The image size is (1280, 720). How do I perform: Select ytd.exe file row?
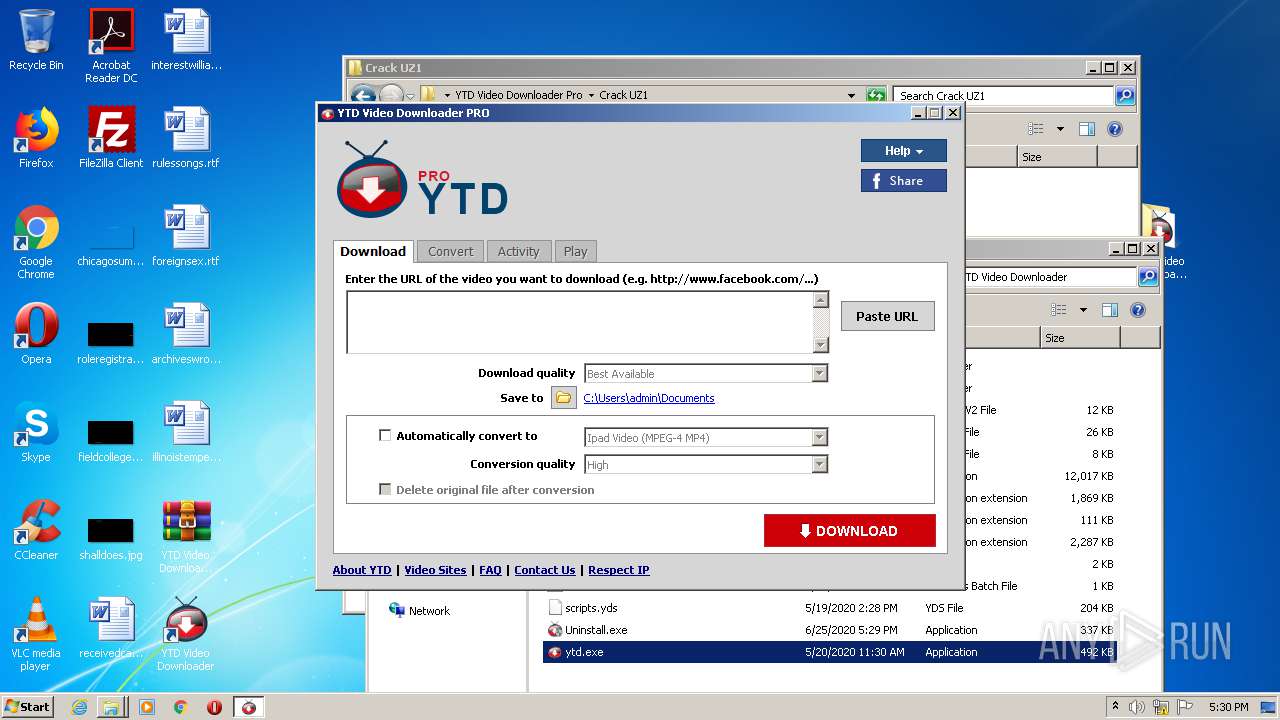point(830,652)
